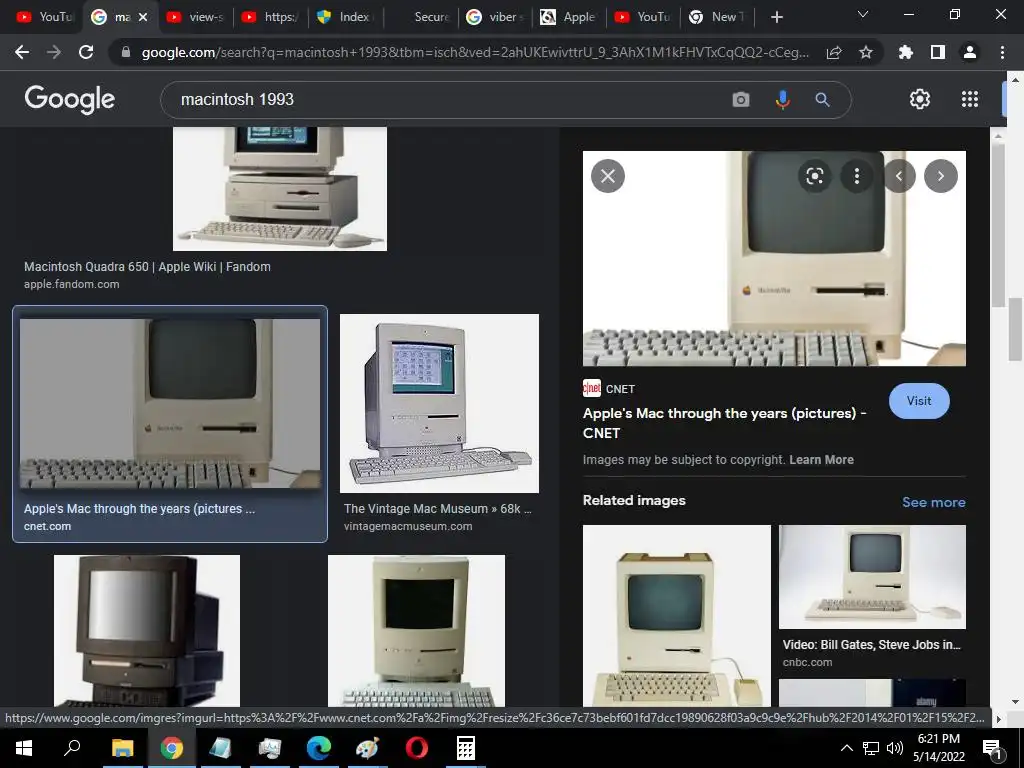Open Google apps grid
This screenshot has height=768, width=1024.
970,99
